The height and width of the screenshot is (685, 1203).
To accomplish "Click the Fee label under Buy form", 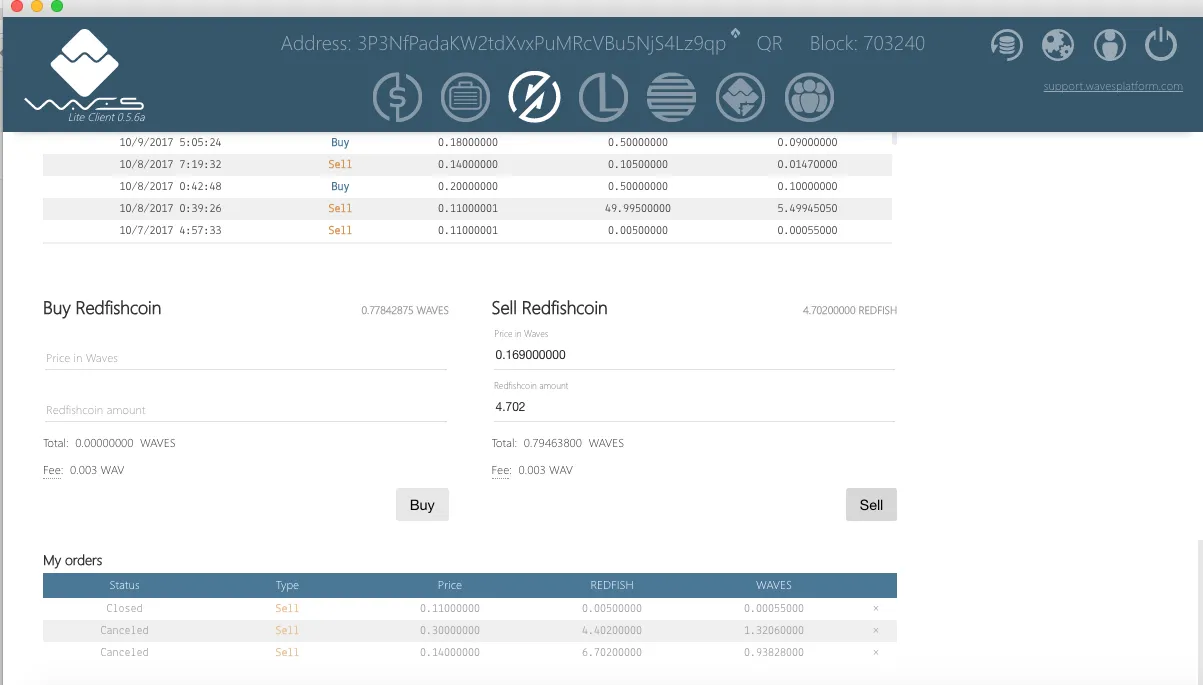I will click(x=53, y=470).
